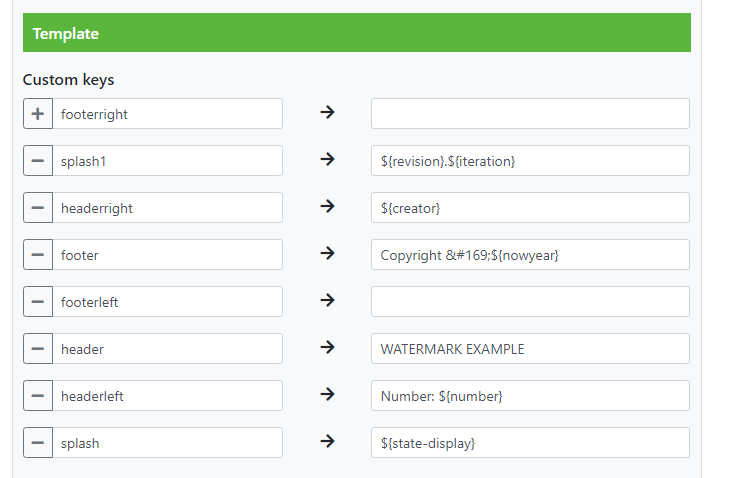Delete the footerleft custom key
Viewport: 731px width, 478px height.
(38, 302)
